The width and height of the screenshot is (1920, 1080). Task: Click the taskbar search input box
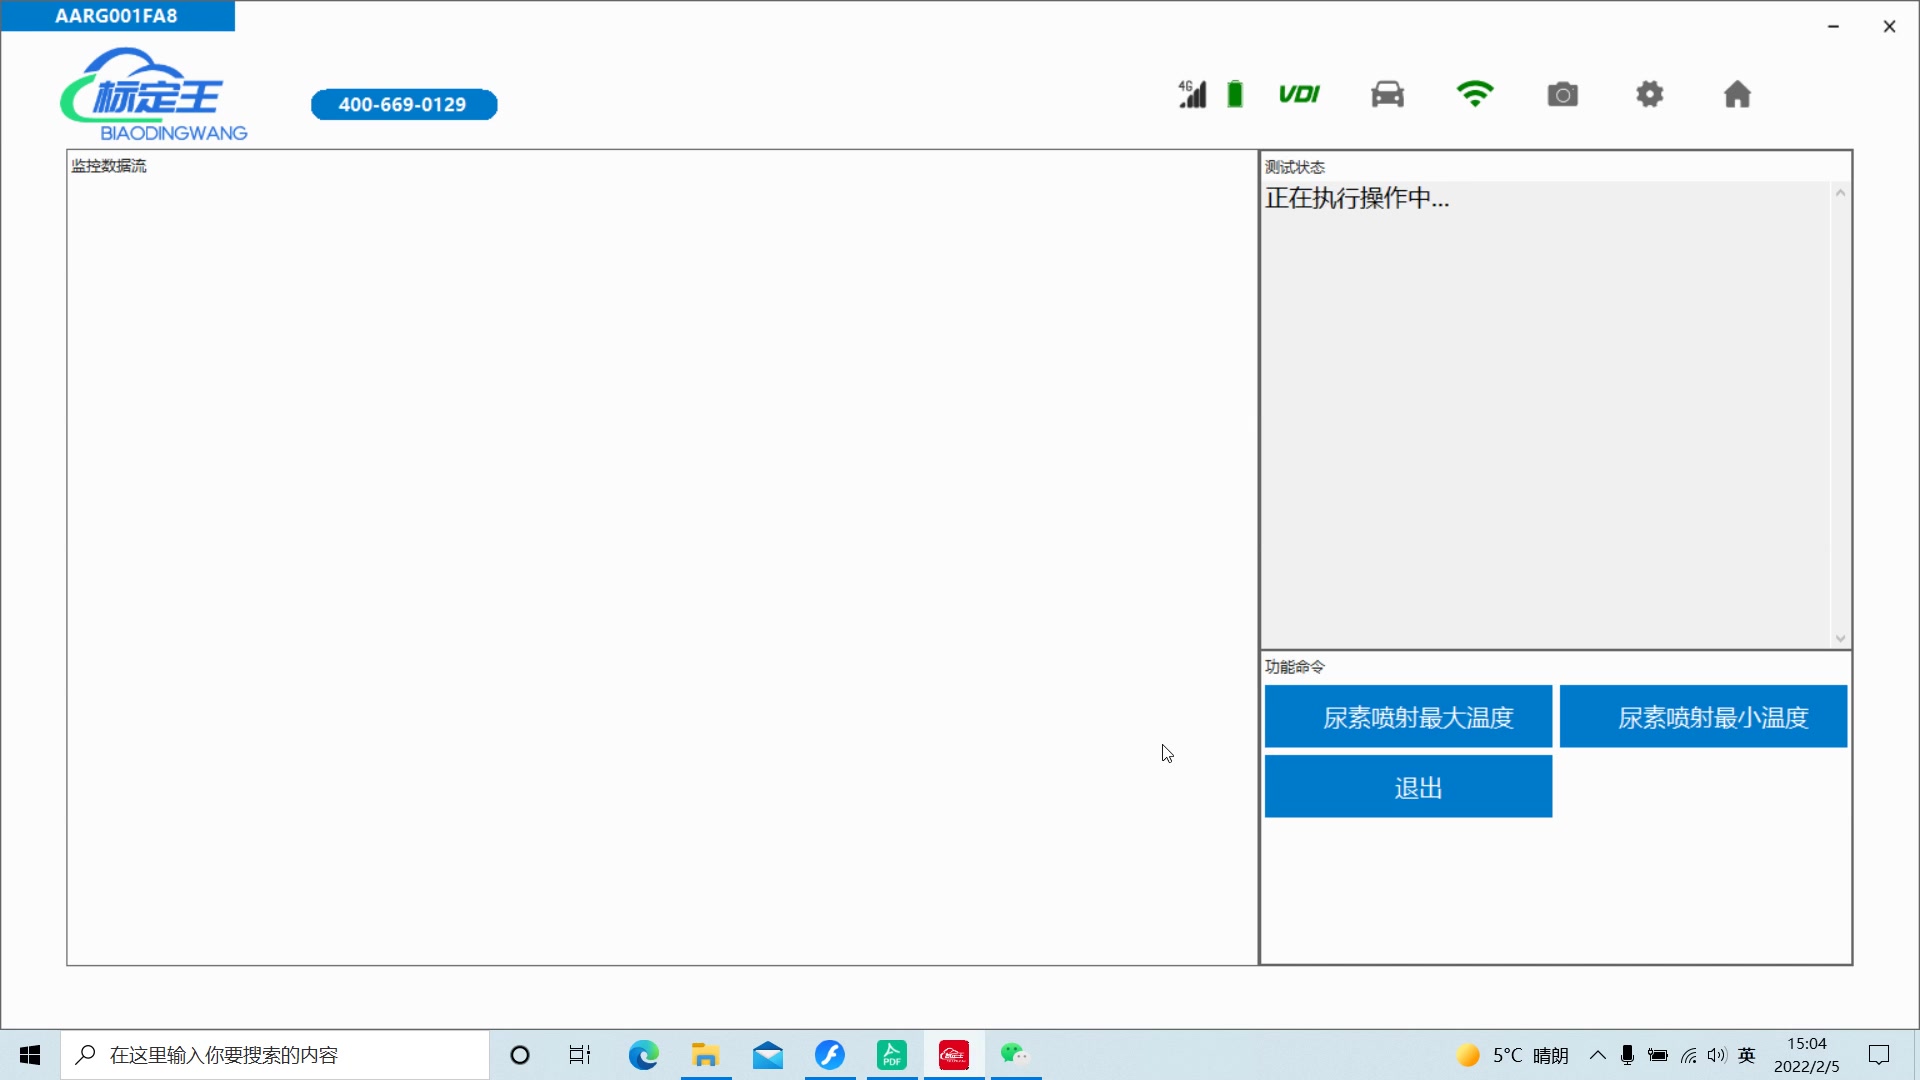[275, 1055]
